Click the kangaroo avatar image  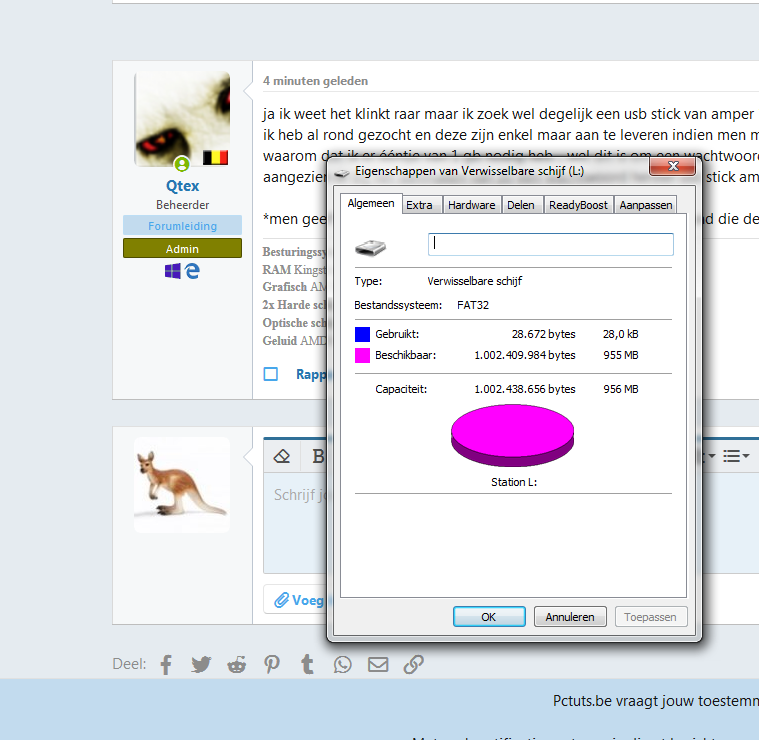pos(182,485)
